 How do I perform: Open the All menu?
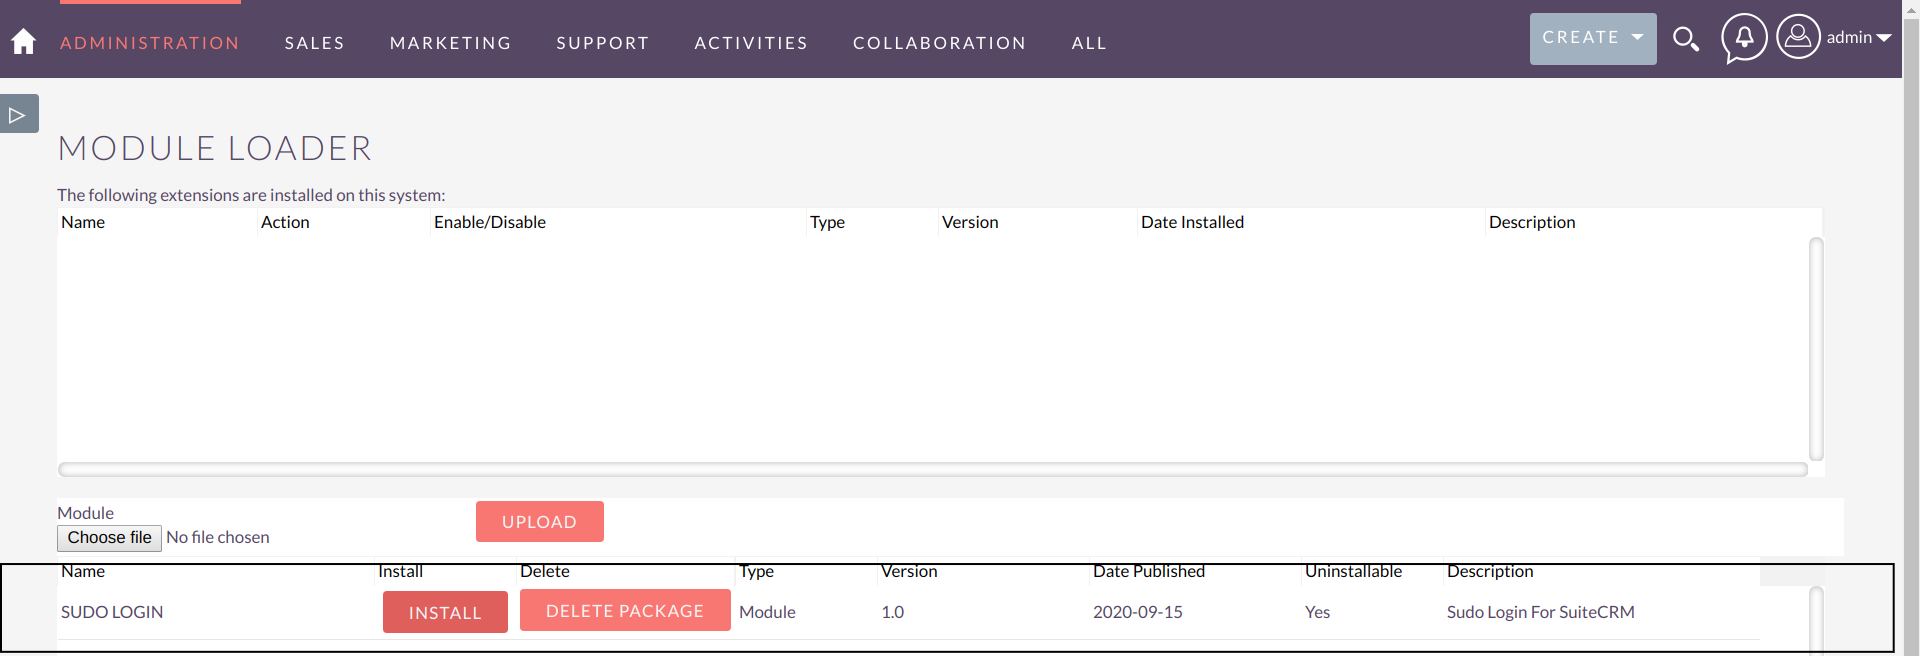(1089, 43)
